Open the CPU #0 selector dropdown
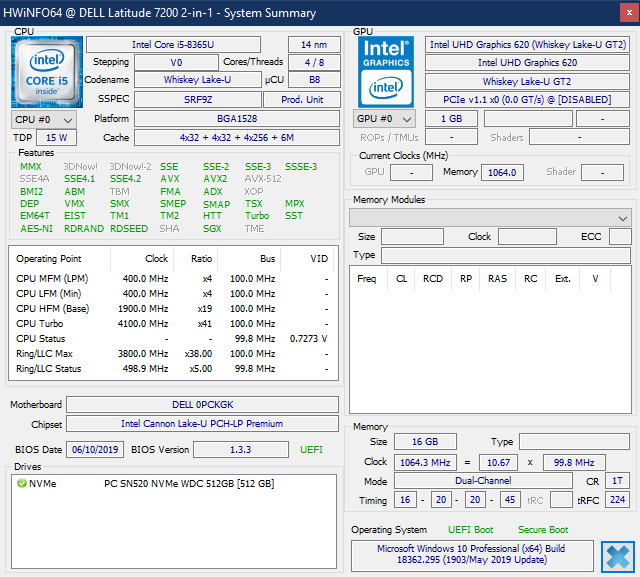640x577 pixels. point(39,119)
